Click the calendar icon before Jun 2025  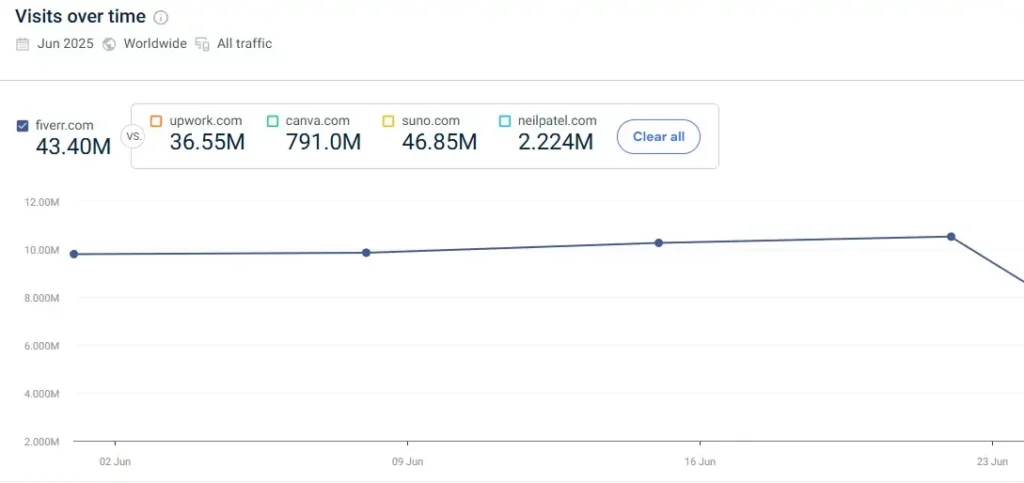pos(22,44)
